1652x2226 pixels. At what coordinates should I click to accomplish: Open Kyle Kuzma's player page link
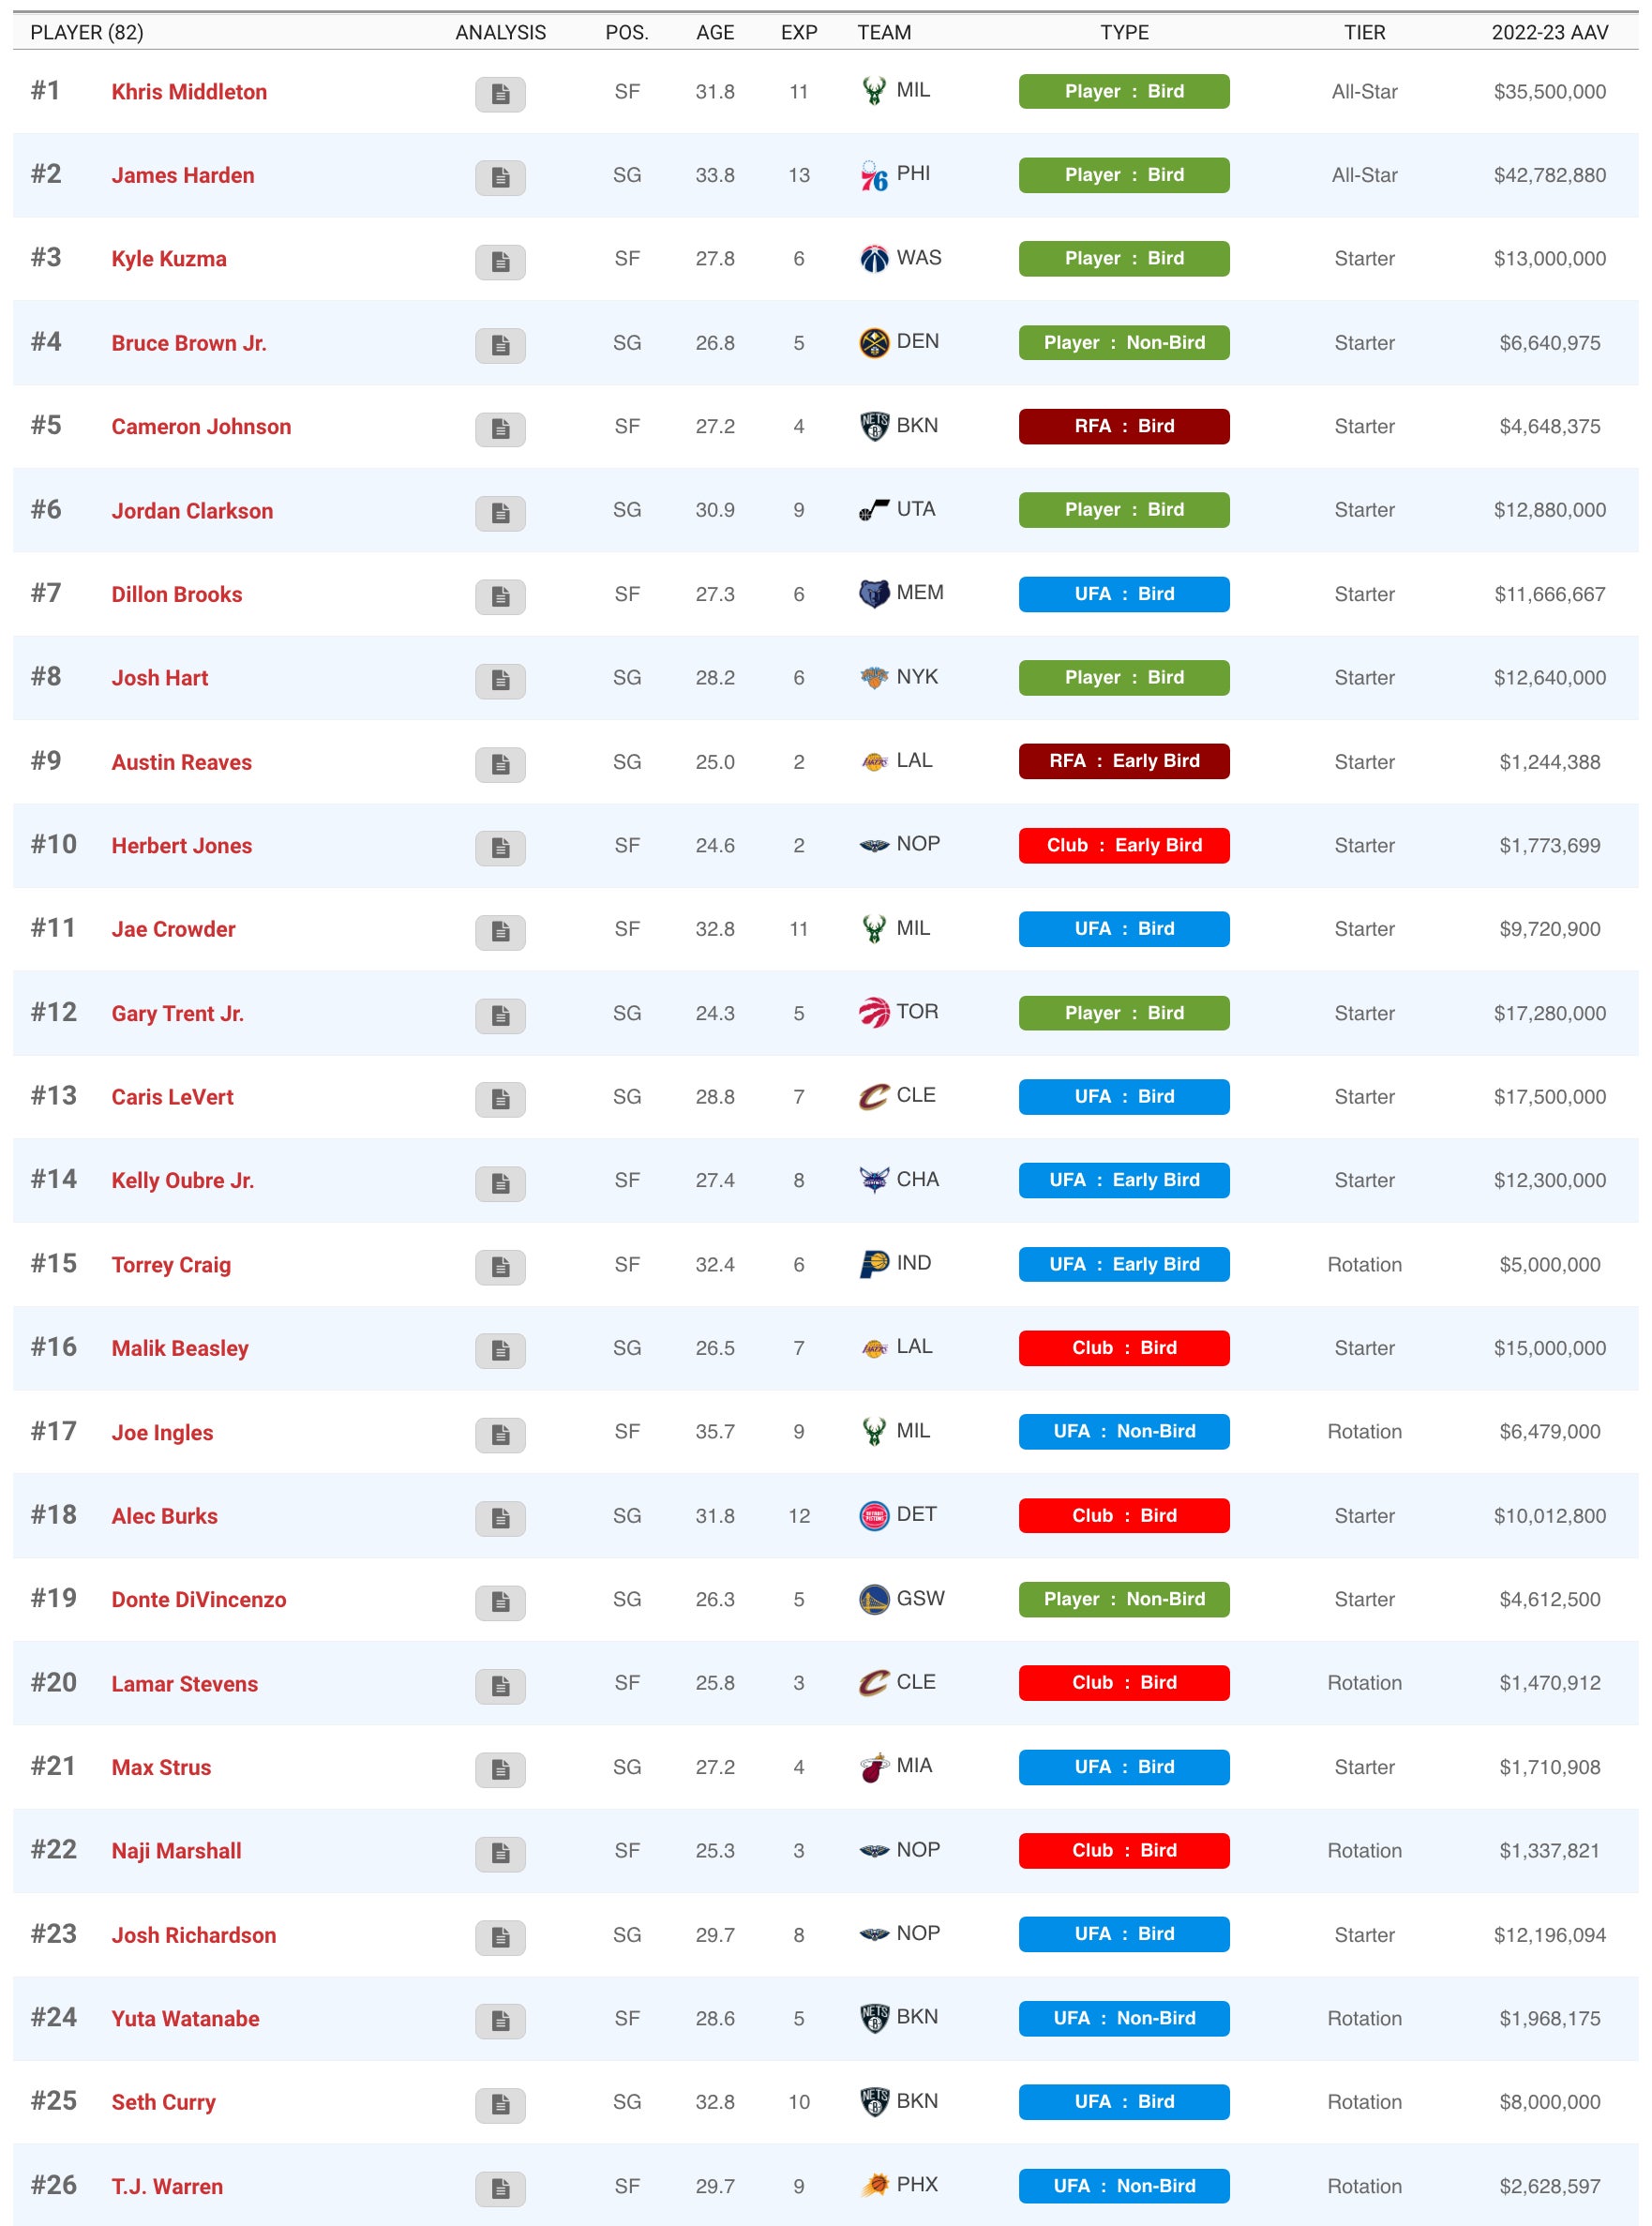(169, 259)
